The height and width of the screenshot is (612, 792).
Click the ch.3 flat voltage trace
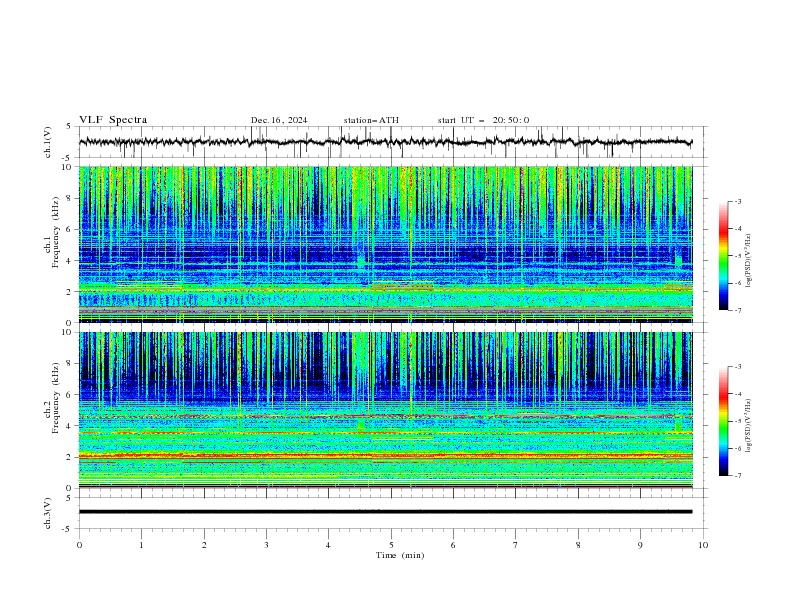coord(385,512)
